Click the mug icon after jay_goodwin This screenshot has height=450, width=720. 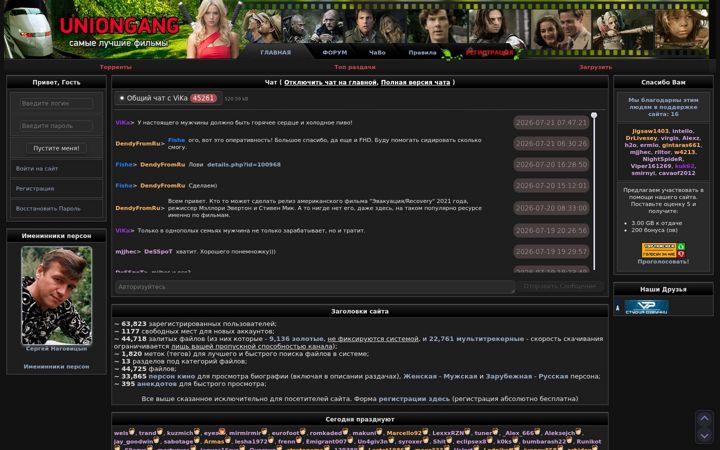pos(156,440)
